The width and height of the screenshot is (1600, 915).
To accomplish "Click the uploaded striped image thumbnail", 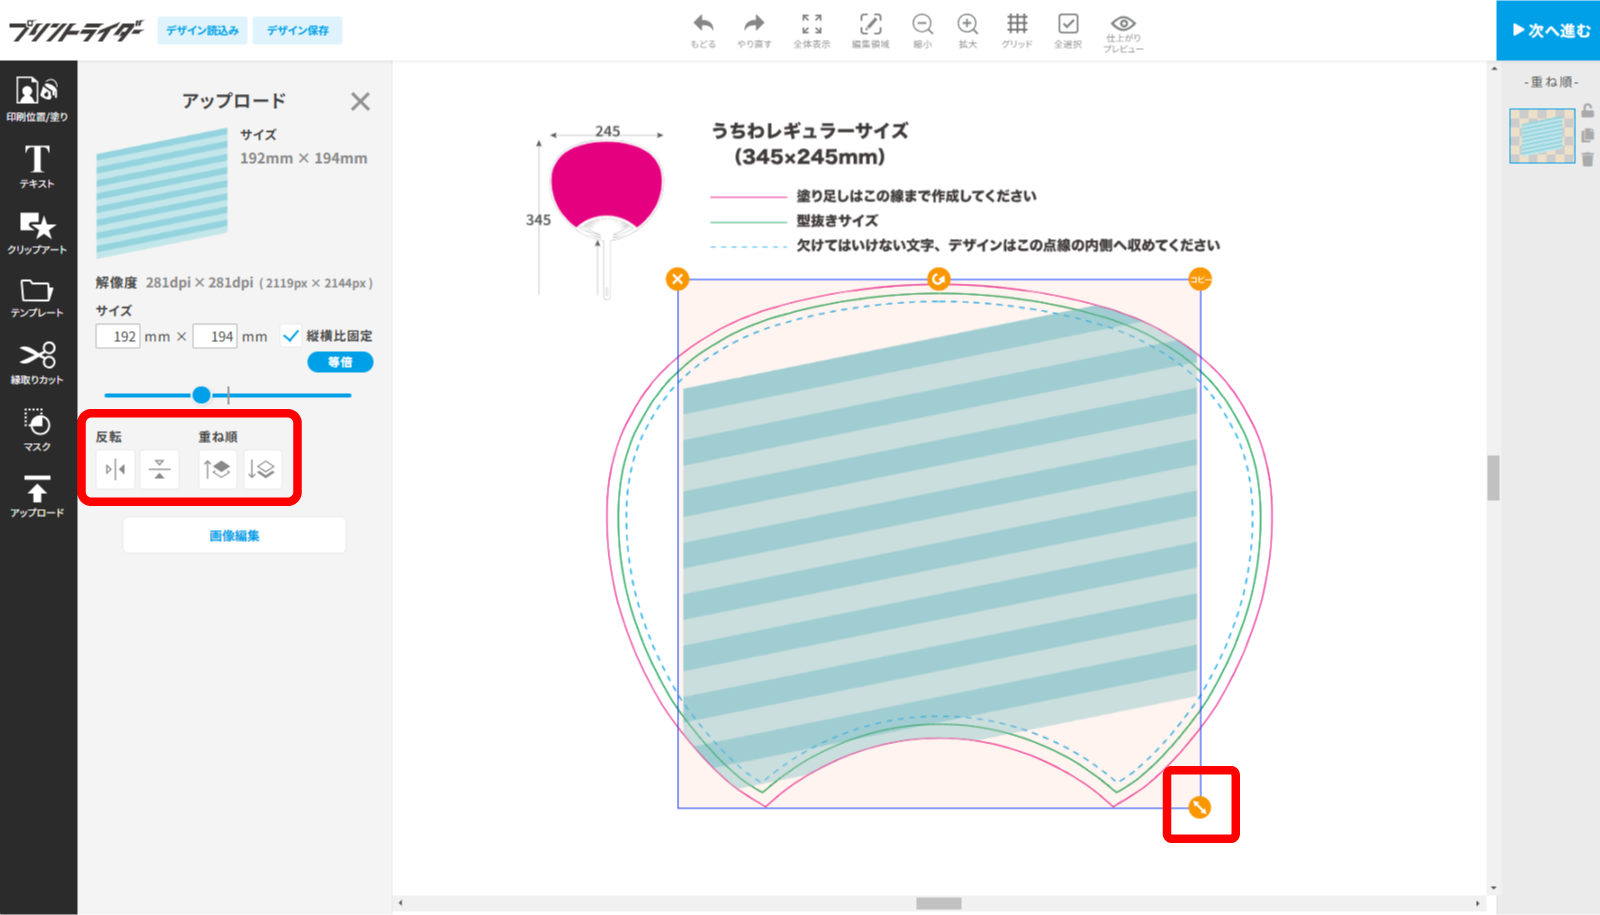I will (162, 193).
